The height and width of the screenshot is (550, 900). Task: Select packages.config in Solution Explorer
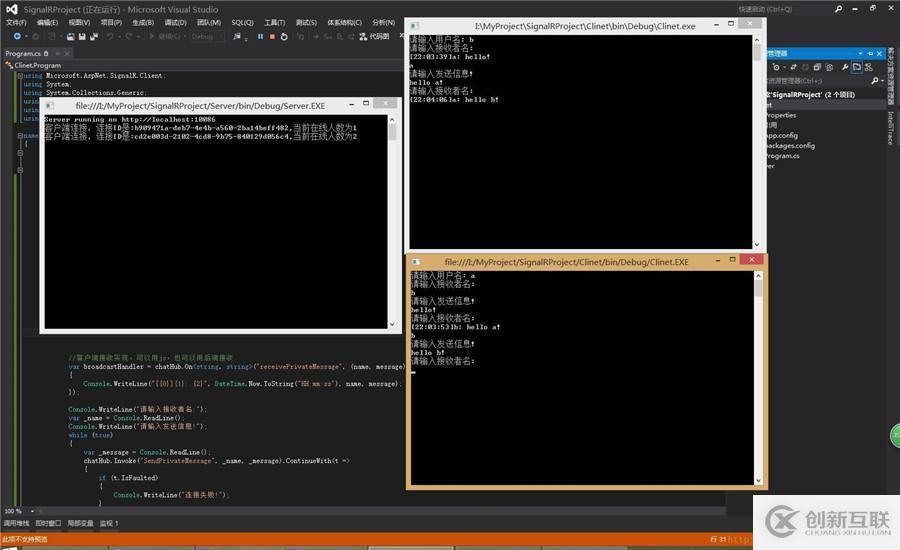click(x=791, y=146)
